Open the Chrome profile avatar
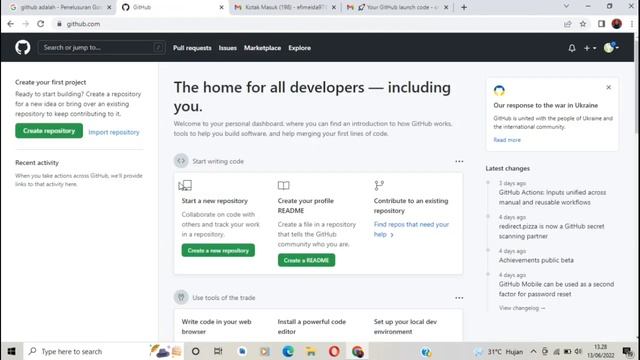This screenshot has width=640, height=360. pyautogui.click(x=617, y=24)
